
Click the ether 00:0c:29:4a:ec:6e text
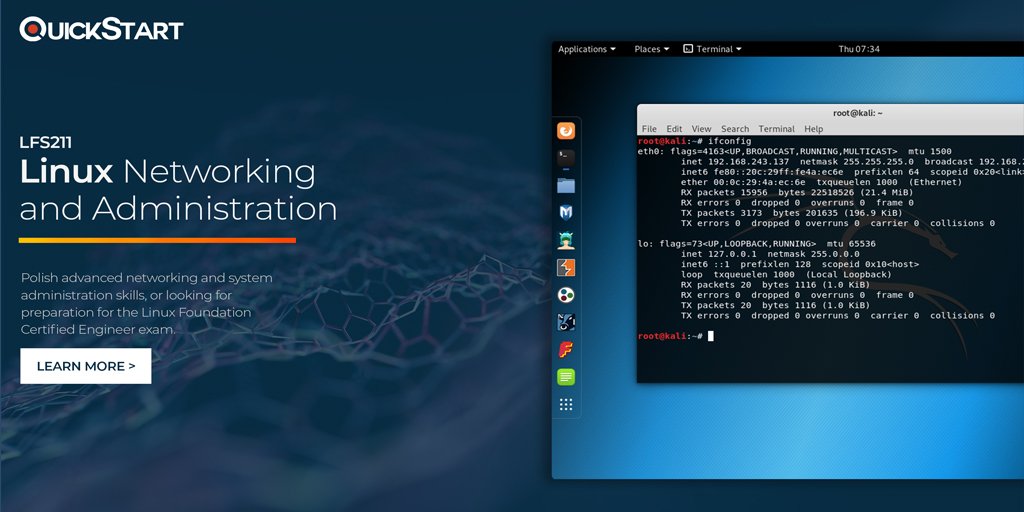[x=743, y=182]
